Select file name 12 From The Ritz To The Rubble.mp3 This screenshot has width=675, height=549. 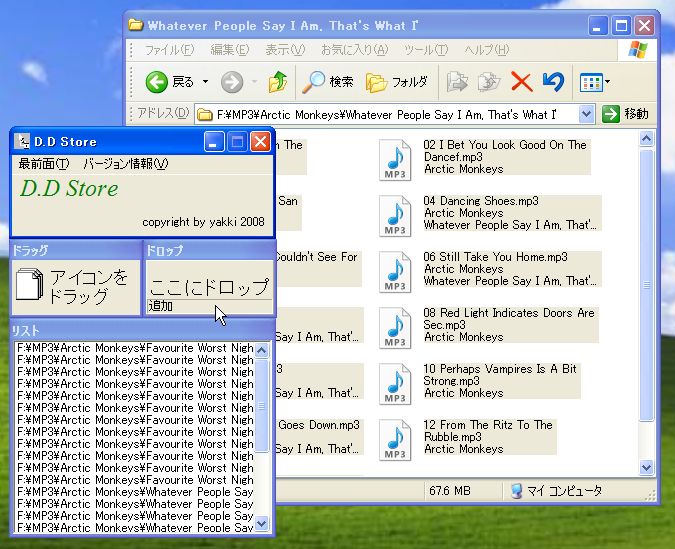tap(488, 431)
